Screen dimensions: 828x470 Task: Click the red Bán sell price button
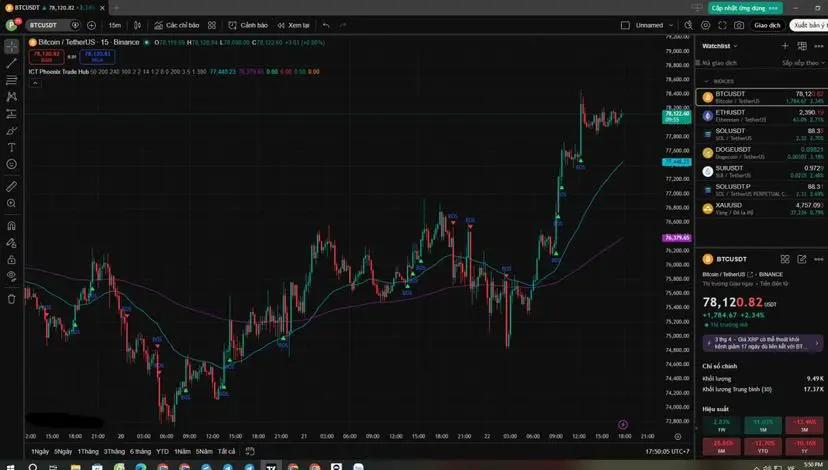46,57
